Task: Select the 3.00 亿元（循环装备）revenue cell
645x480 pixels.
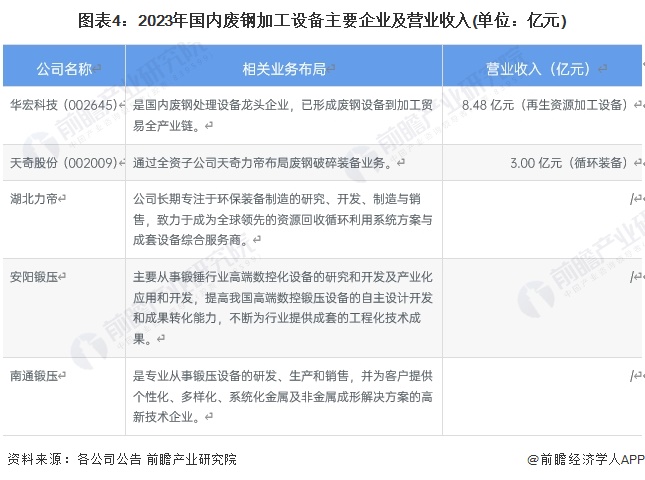Action: coord(572,162)
